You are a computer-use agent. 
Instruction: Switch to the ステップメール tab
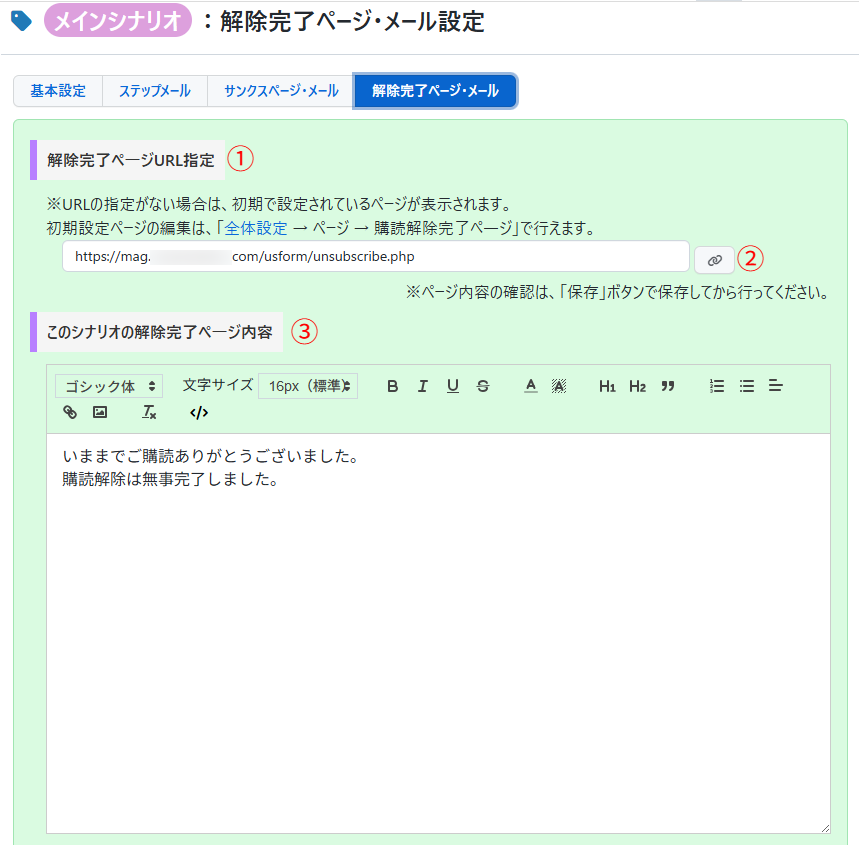pos(155,91)
